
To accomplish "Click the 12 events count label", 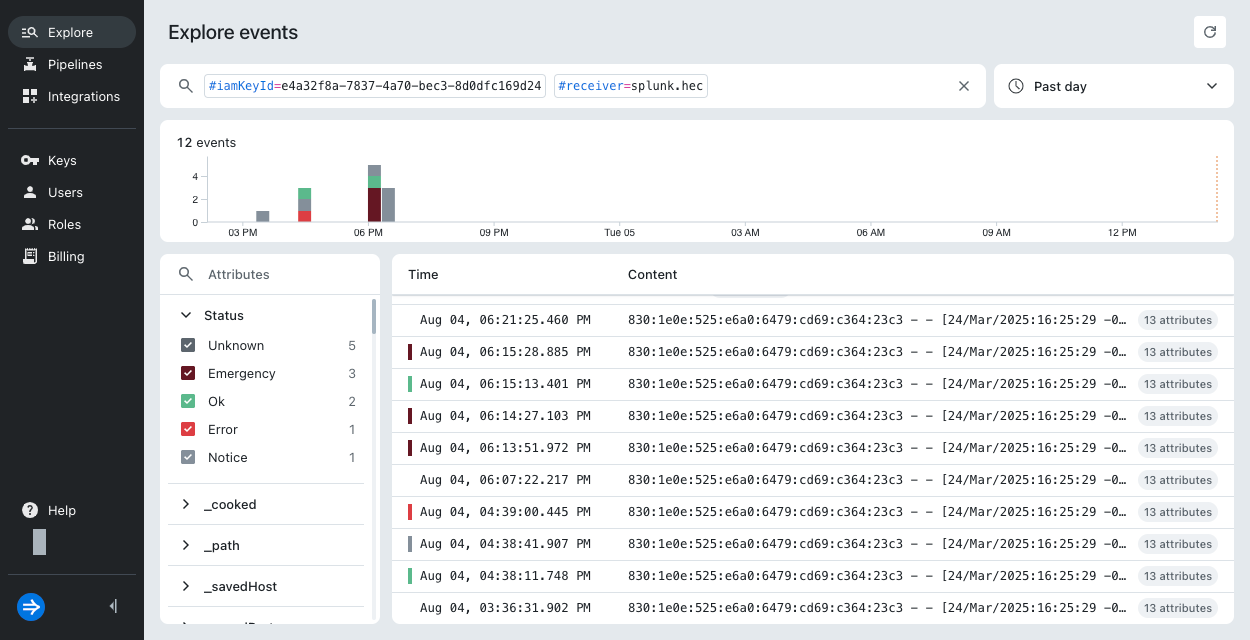I will [206, 142].
